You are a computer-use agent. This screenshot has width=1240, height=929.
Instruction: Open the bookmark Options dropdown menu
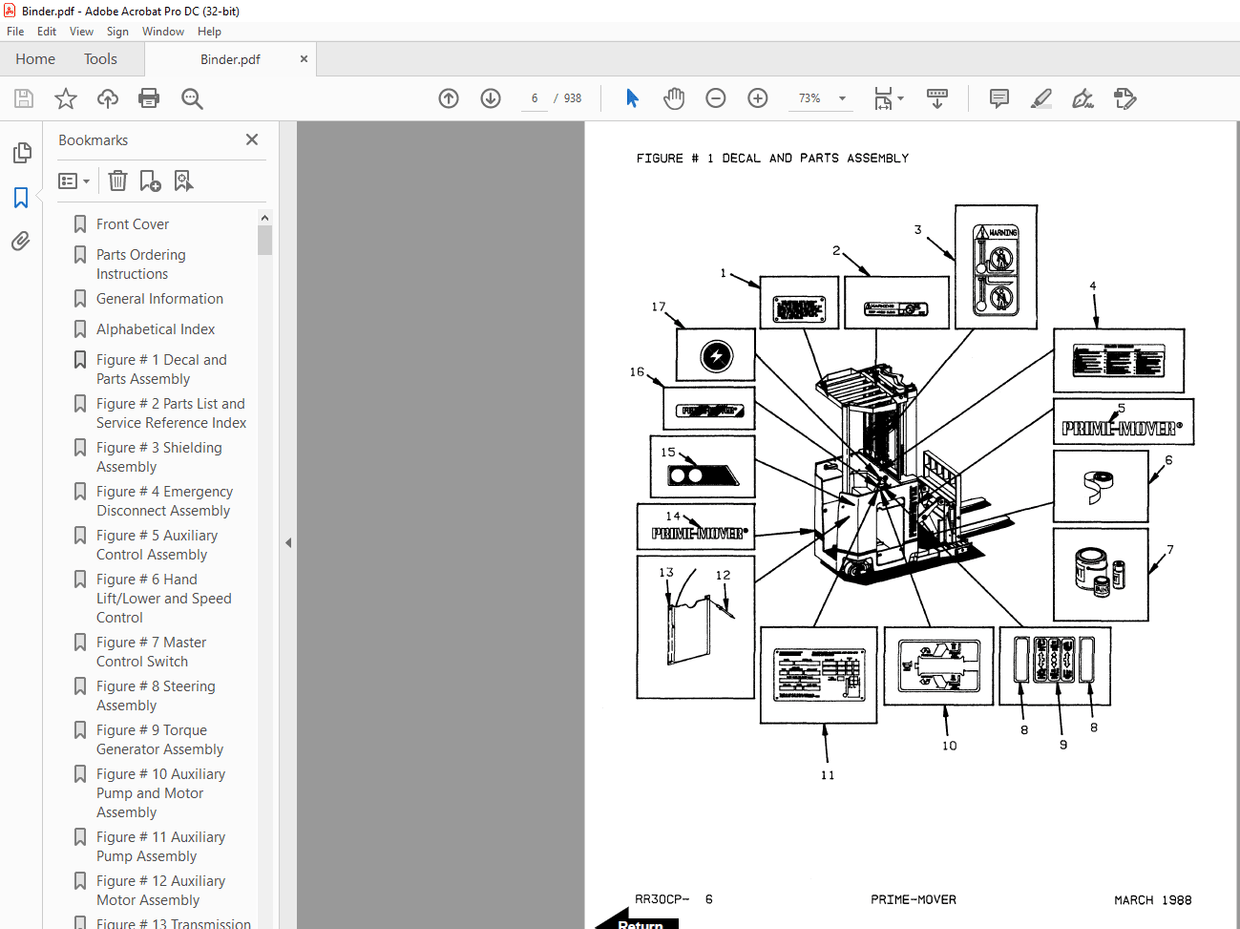(73, 181)
